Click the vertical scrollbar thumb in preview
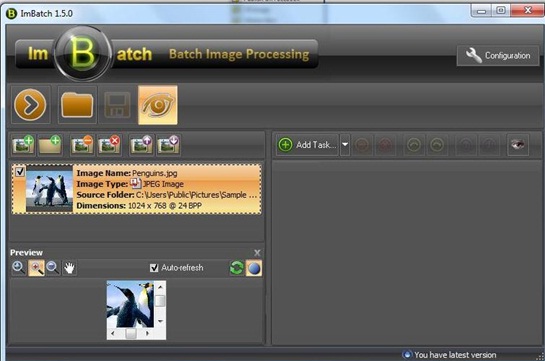 pos(160,301)
